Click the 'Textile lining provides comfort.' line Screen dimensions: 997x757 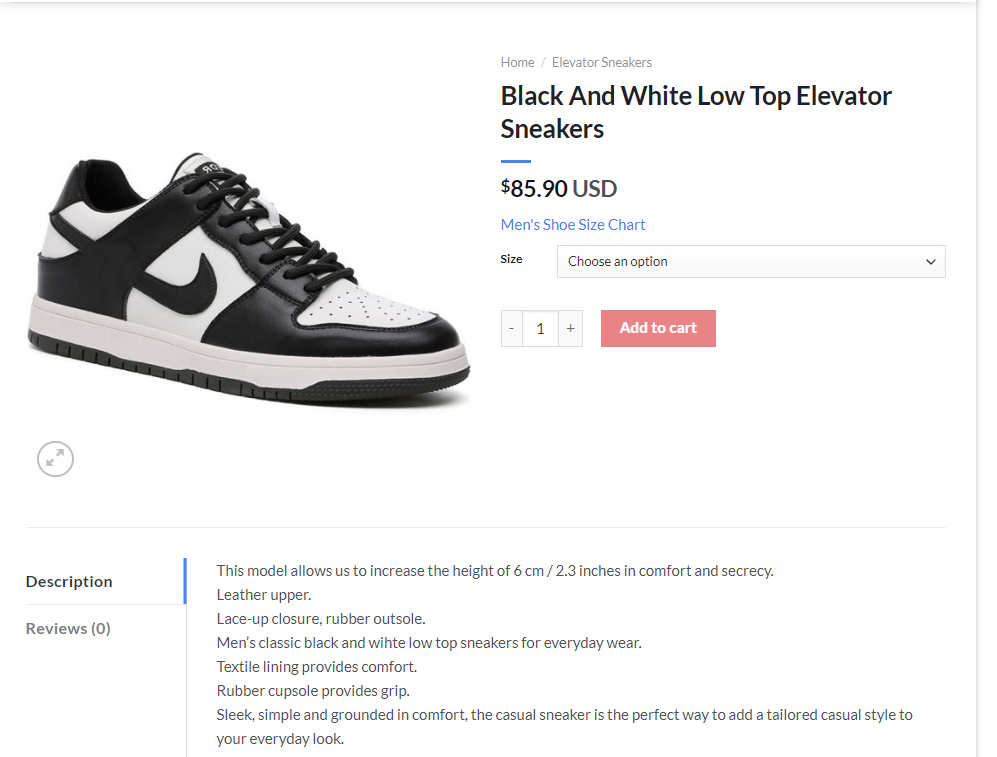[316, 666]
